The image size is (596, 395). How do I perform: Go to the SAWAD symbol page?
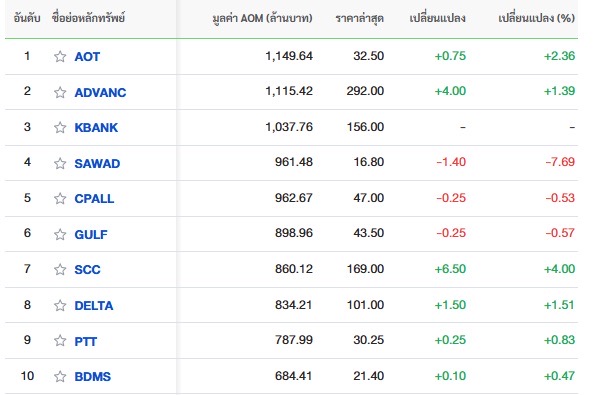(x=97, y=163)
